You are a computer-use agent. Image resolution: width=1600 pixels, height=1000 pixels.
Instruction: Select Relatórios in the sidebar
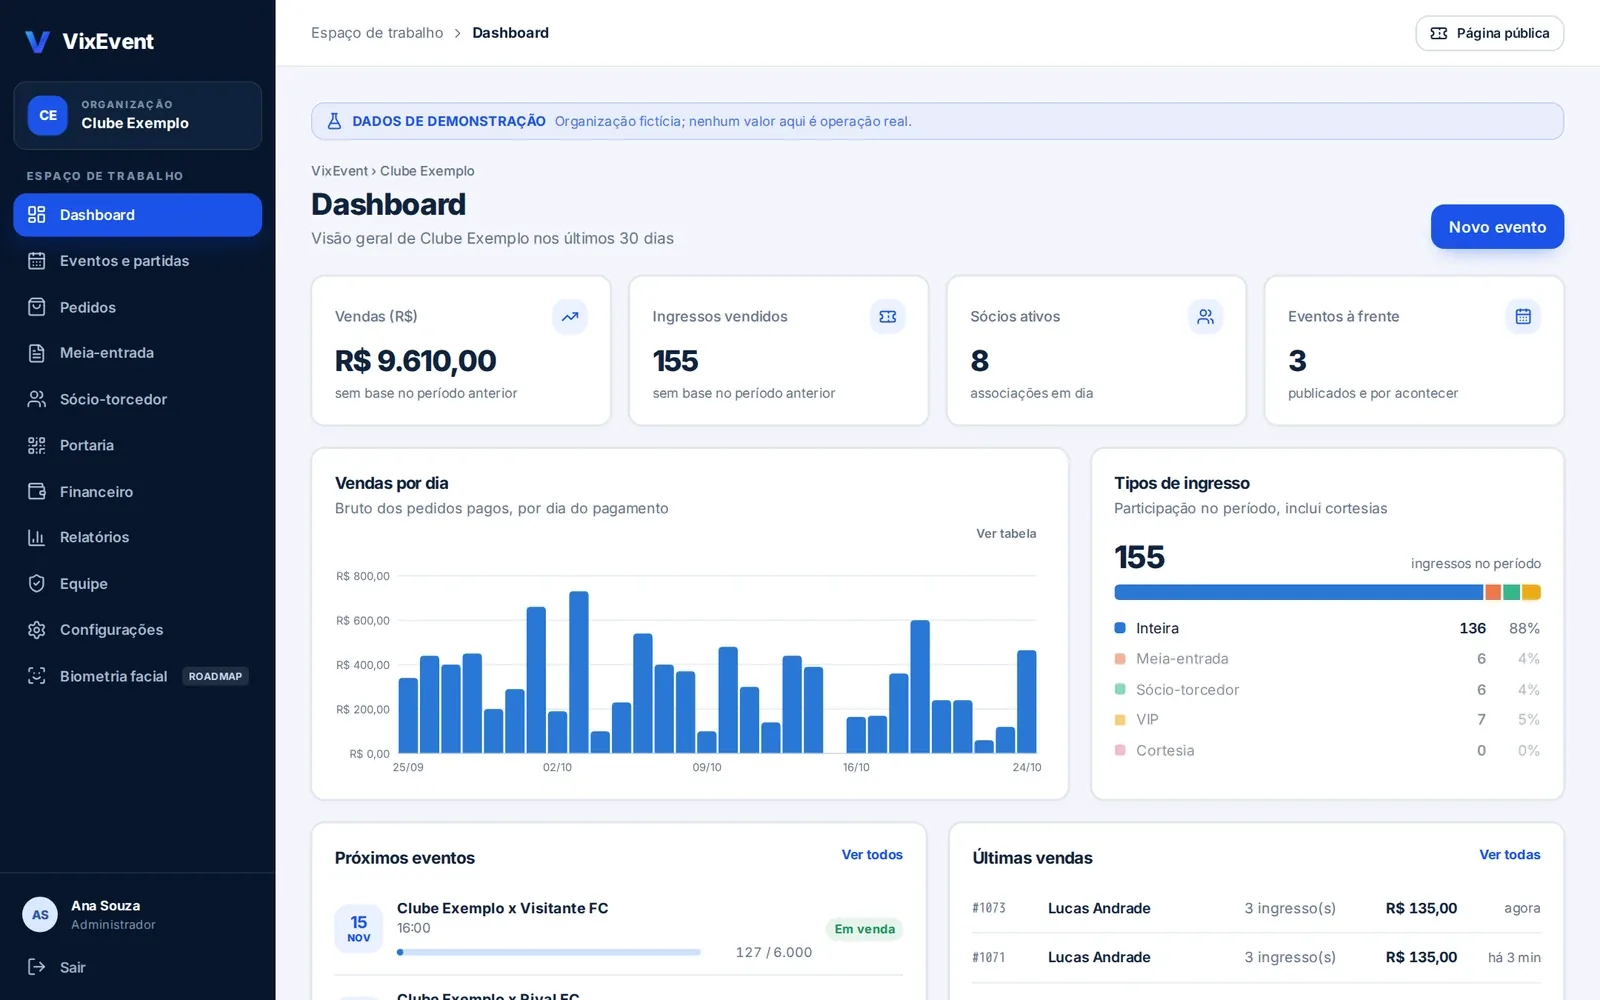[138, 537]
